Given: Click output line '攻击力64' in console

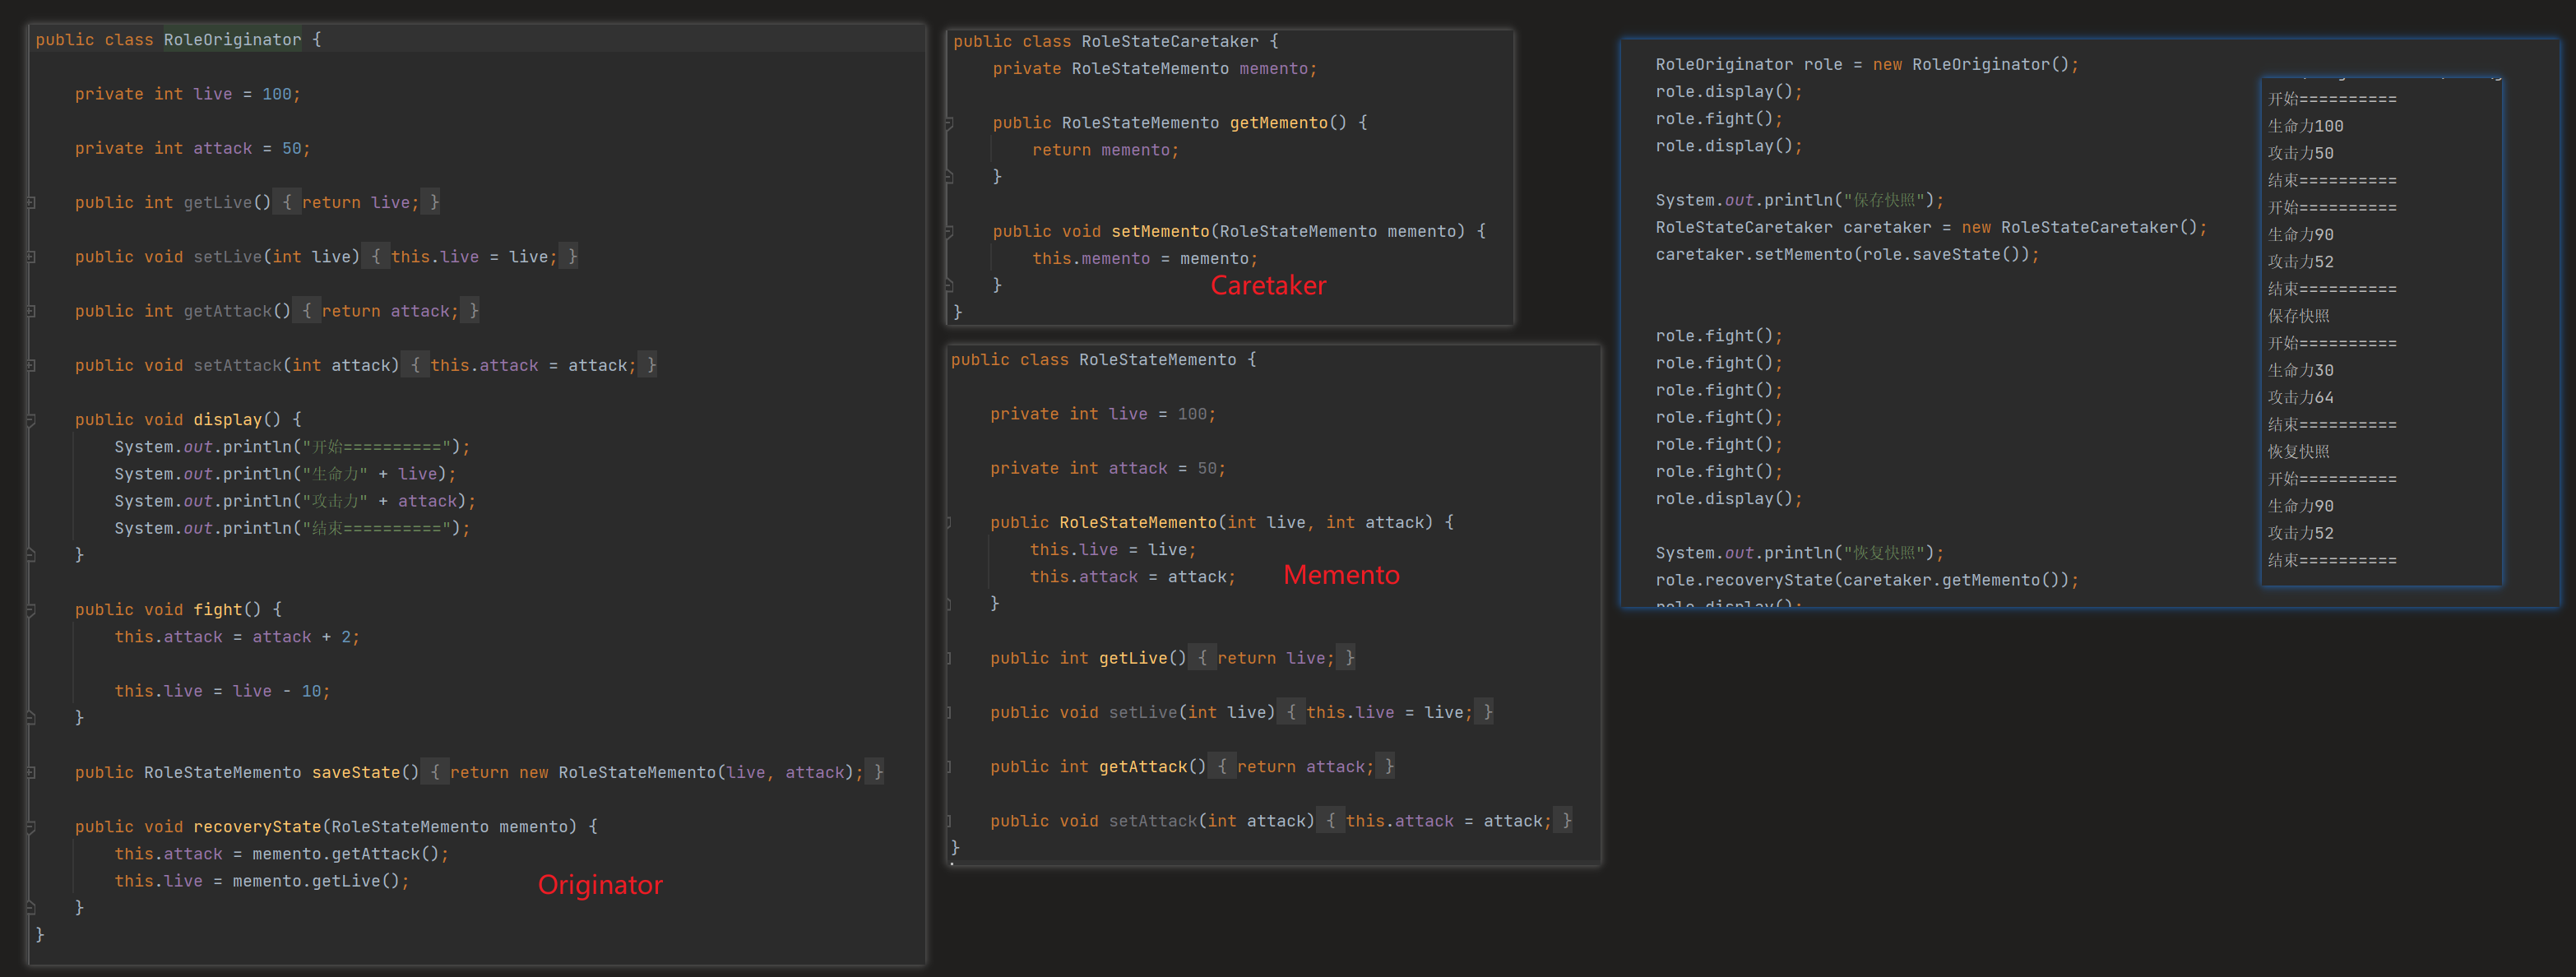Looking at the screenshot, I should 2300,397.
